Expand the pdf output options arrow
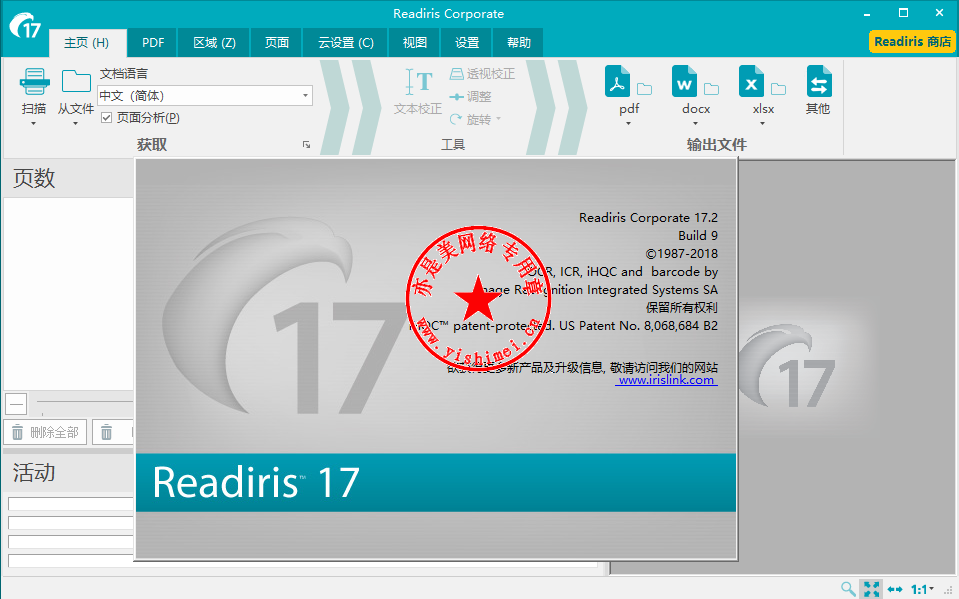 [628, 124]
